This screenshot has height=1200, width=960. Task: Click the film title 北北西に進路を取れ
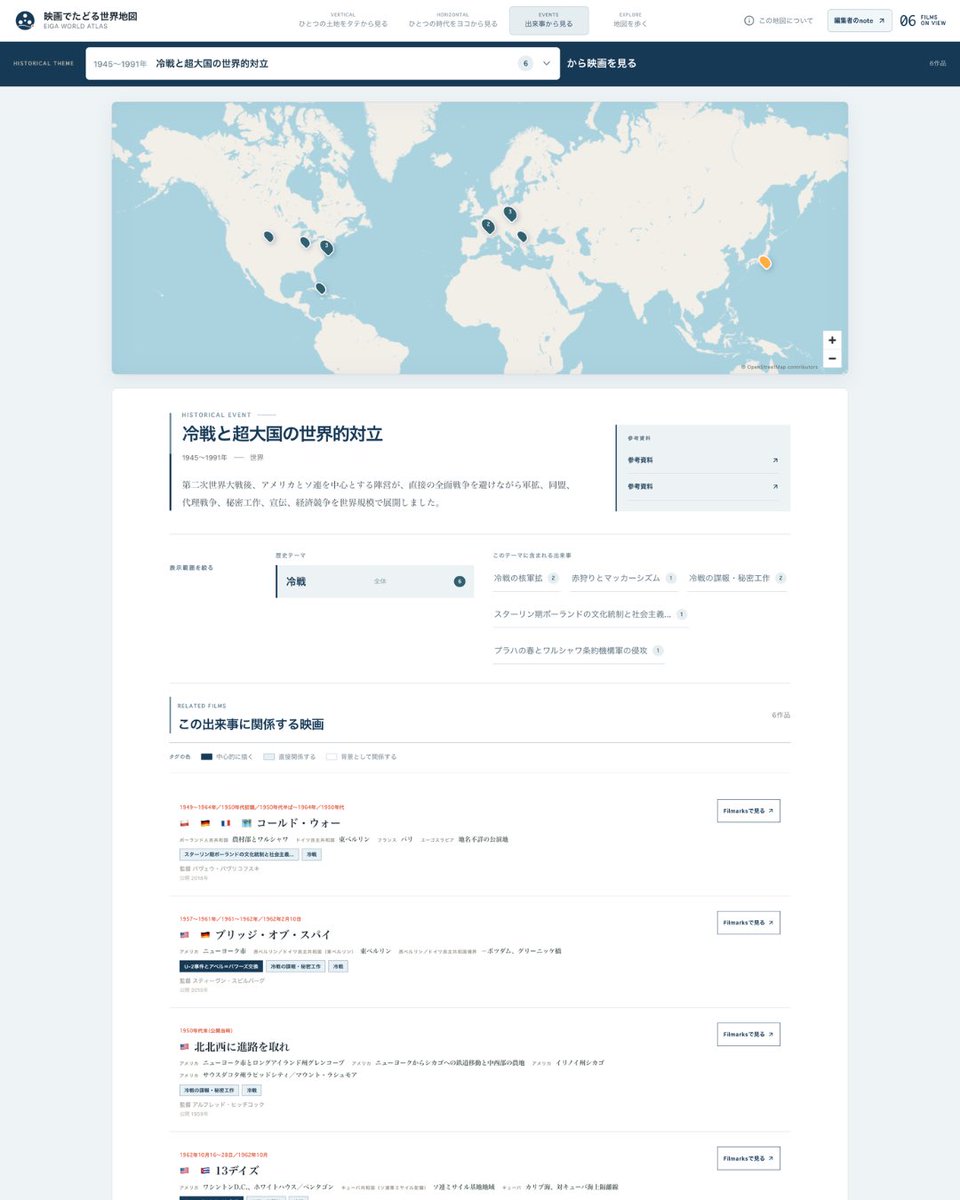tap(242, 1047)
